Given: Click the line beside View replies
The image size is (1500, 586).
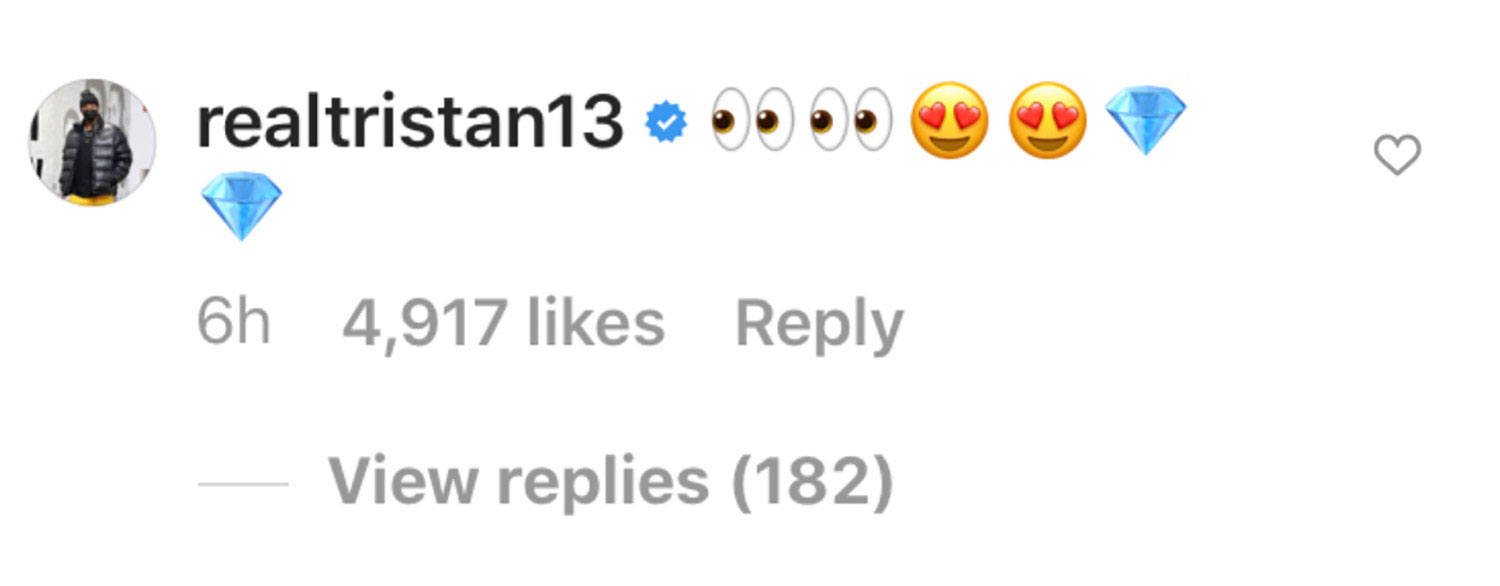Looking at the screenshot, I should (243, 484).
